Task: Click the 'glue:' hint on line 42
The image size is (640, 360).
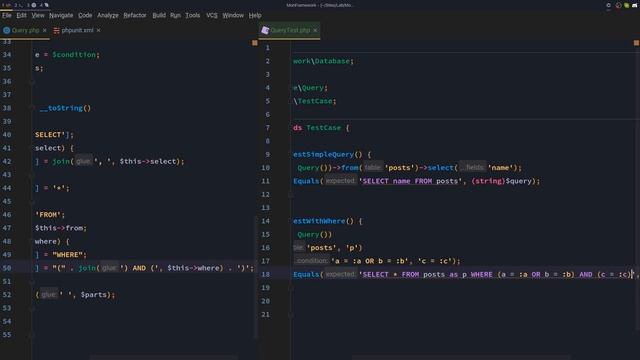Action: (83, 161)
